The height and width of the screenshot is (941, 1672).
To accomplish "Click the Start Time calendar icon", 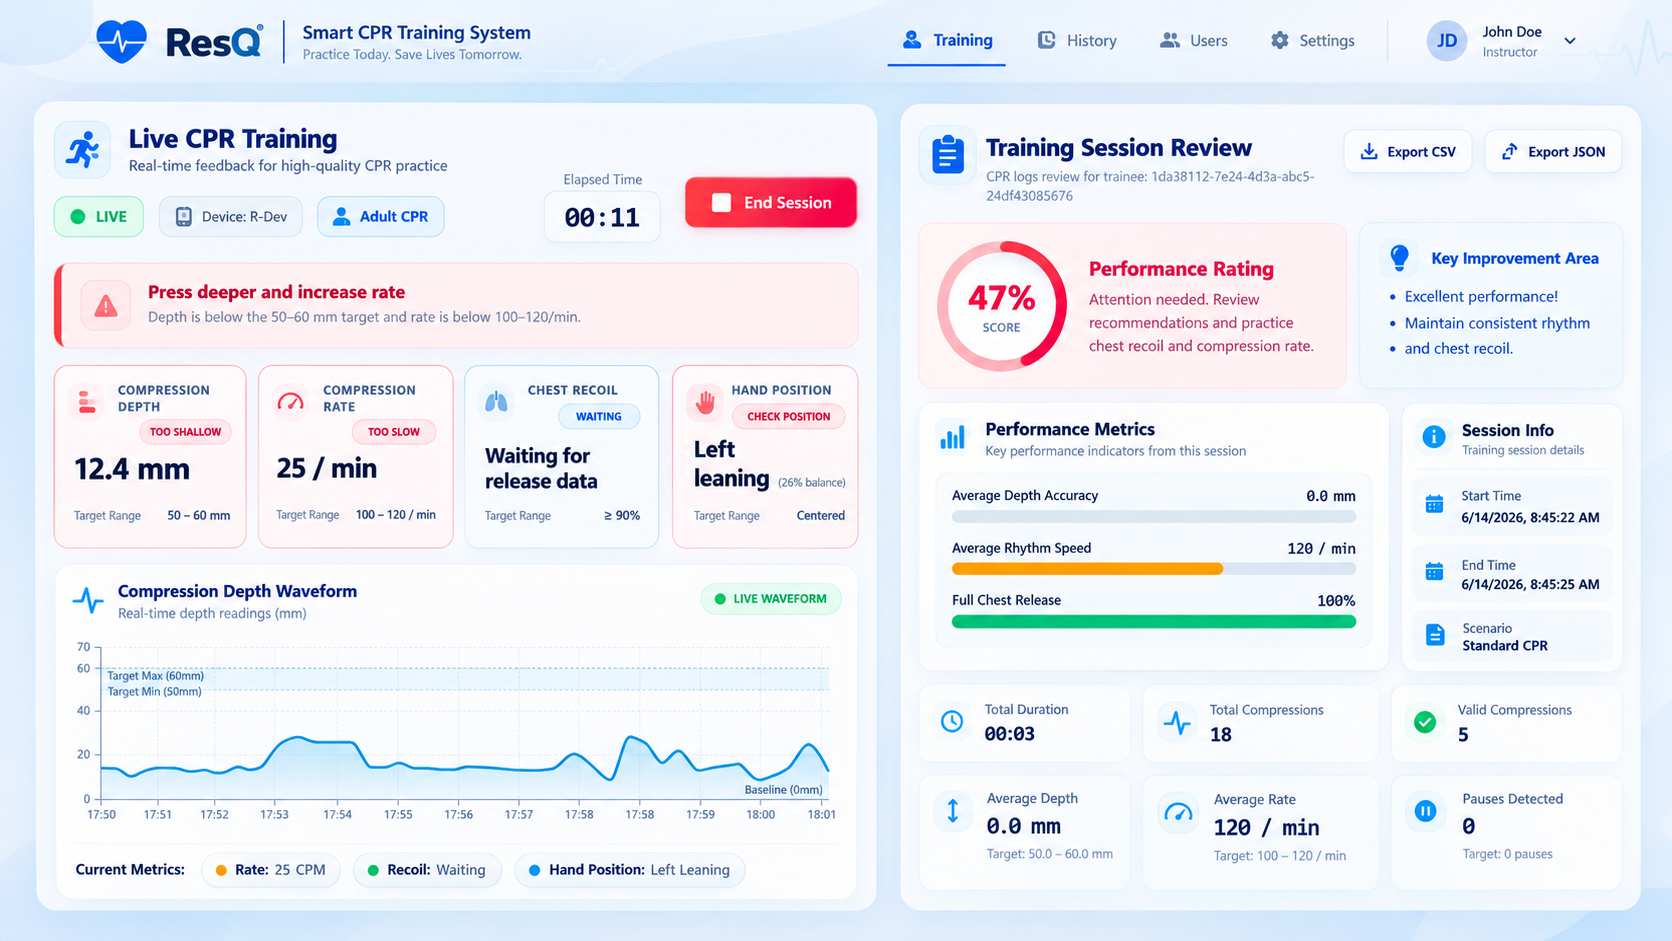I will click(x=1434, y=505).
